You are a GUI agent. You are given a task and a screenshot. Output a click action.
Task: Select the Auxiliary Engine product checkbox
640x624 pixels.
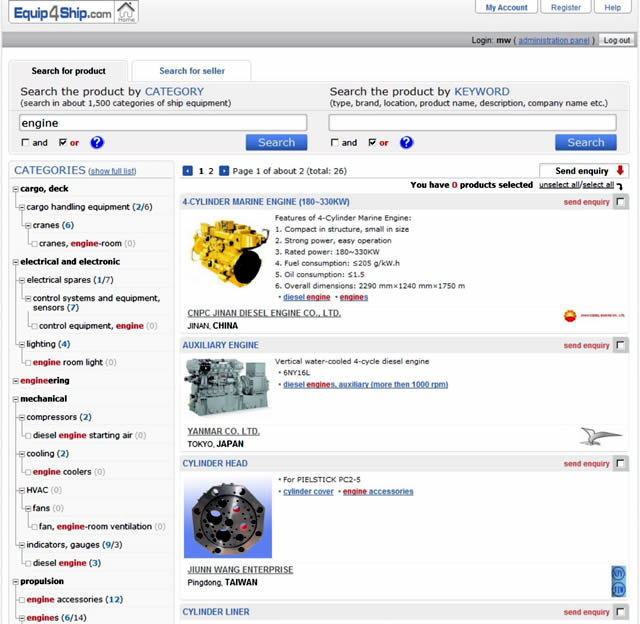[621, 345]
